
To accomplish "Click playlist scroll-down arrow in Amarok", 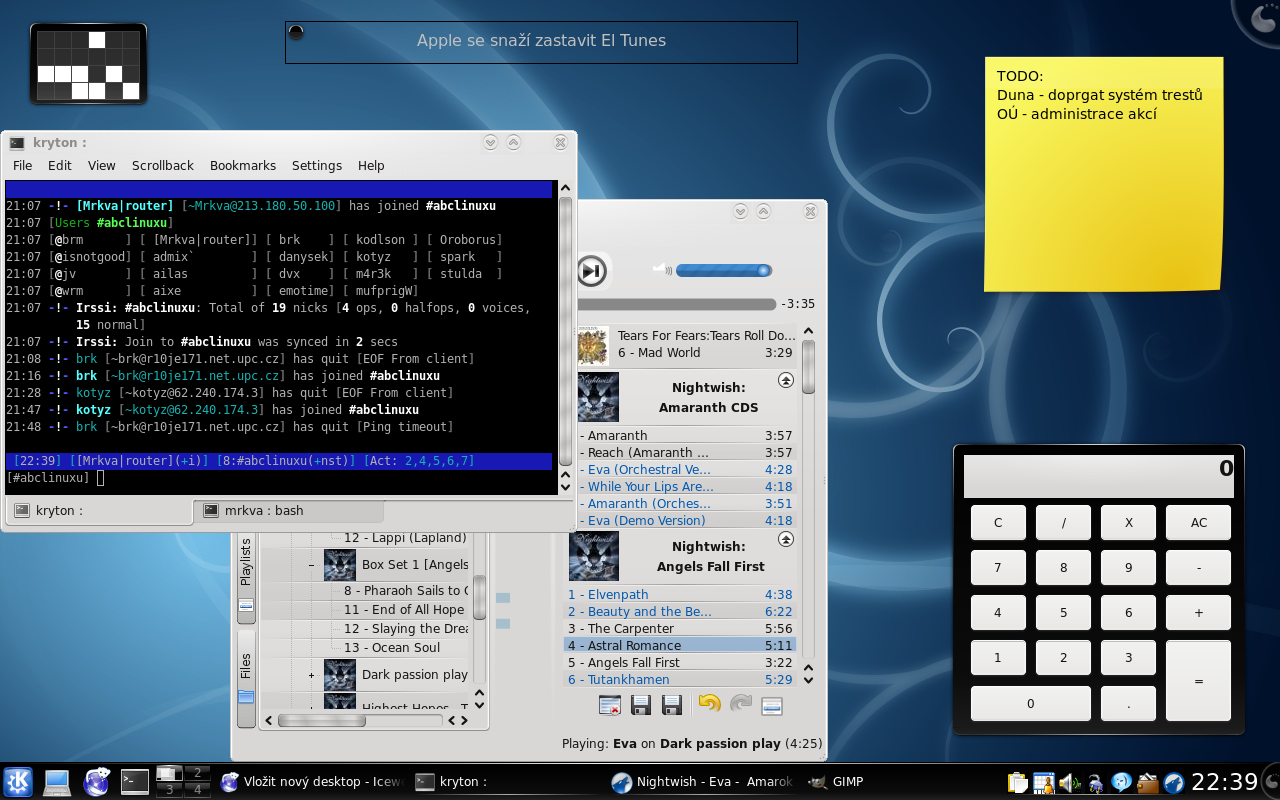I will click(x=808, y=679).
